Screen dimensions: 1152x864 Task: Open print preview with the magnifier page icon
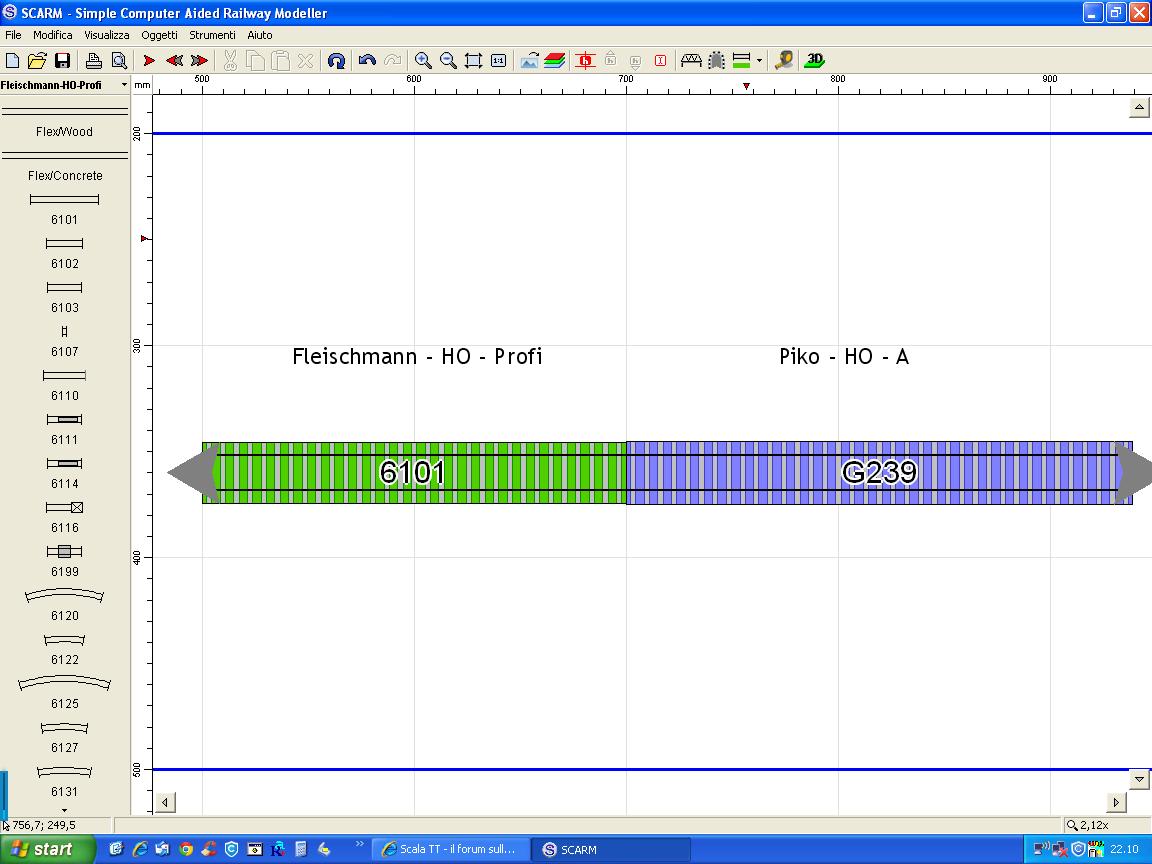(119, 61)
